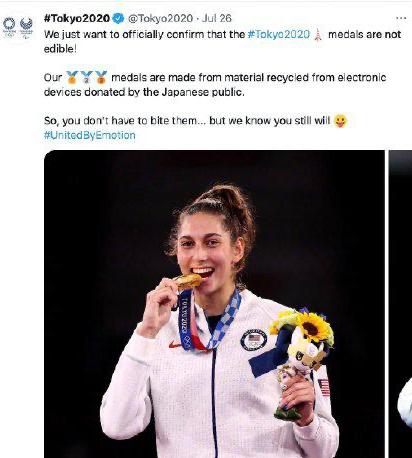Open the tweet's more options ellipsis
The height and width of the screenshot is (458, 412).
point(401,18)
